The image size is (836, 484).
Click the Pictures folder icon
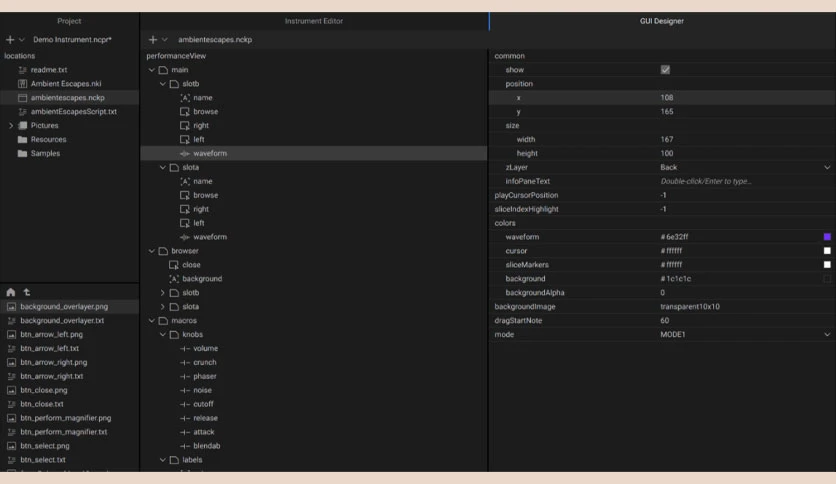coord(22,125)
